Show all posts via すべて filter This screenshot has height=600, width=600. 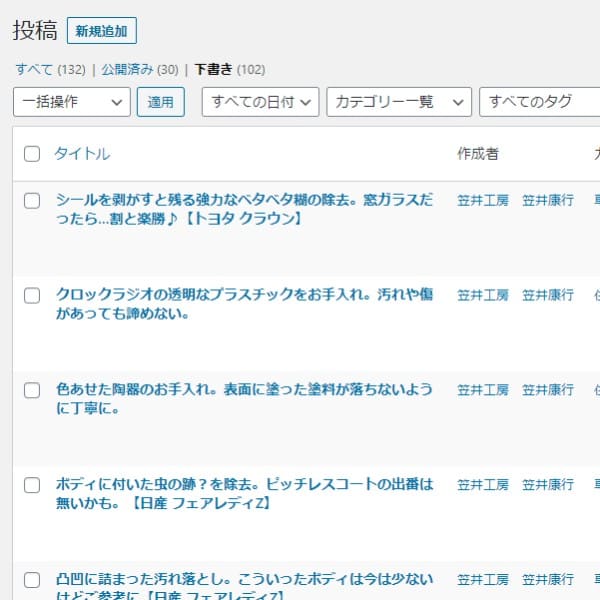(34, 70)
